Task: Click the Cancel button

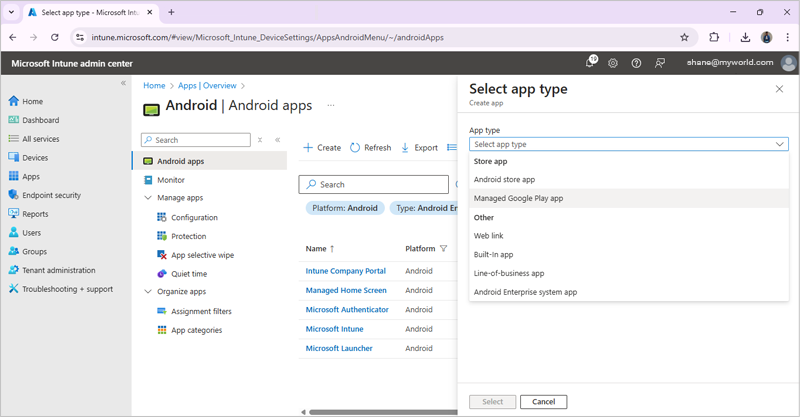Action: [x=544, y=401]
